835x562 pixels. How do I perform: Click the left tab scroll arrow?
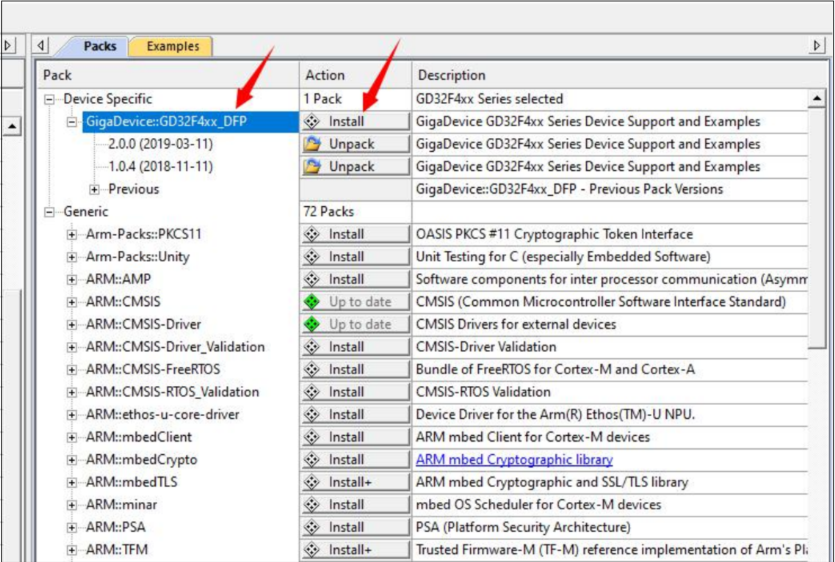tap(41, 46)
